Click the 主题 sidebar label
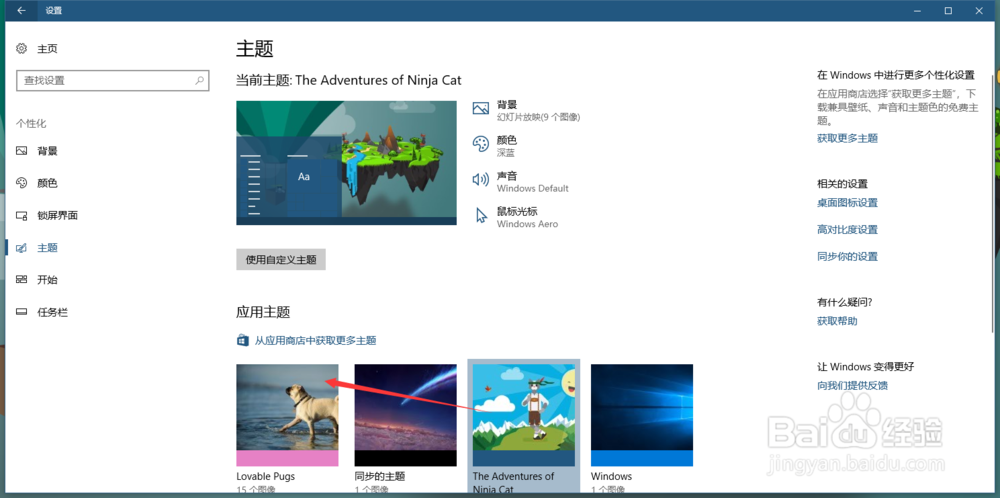1000x498 pixels. pos(48,247)
